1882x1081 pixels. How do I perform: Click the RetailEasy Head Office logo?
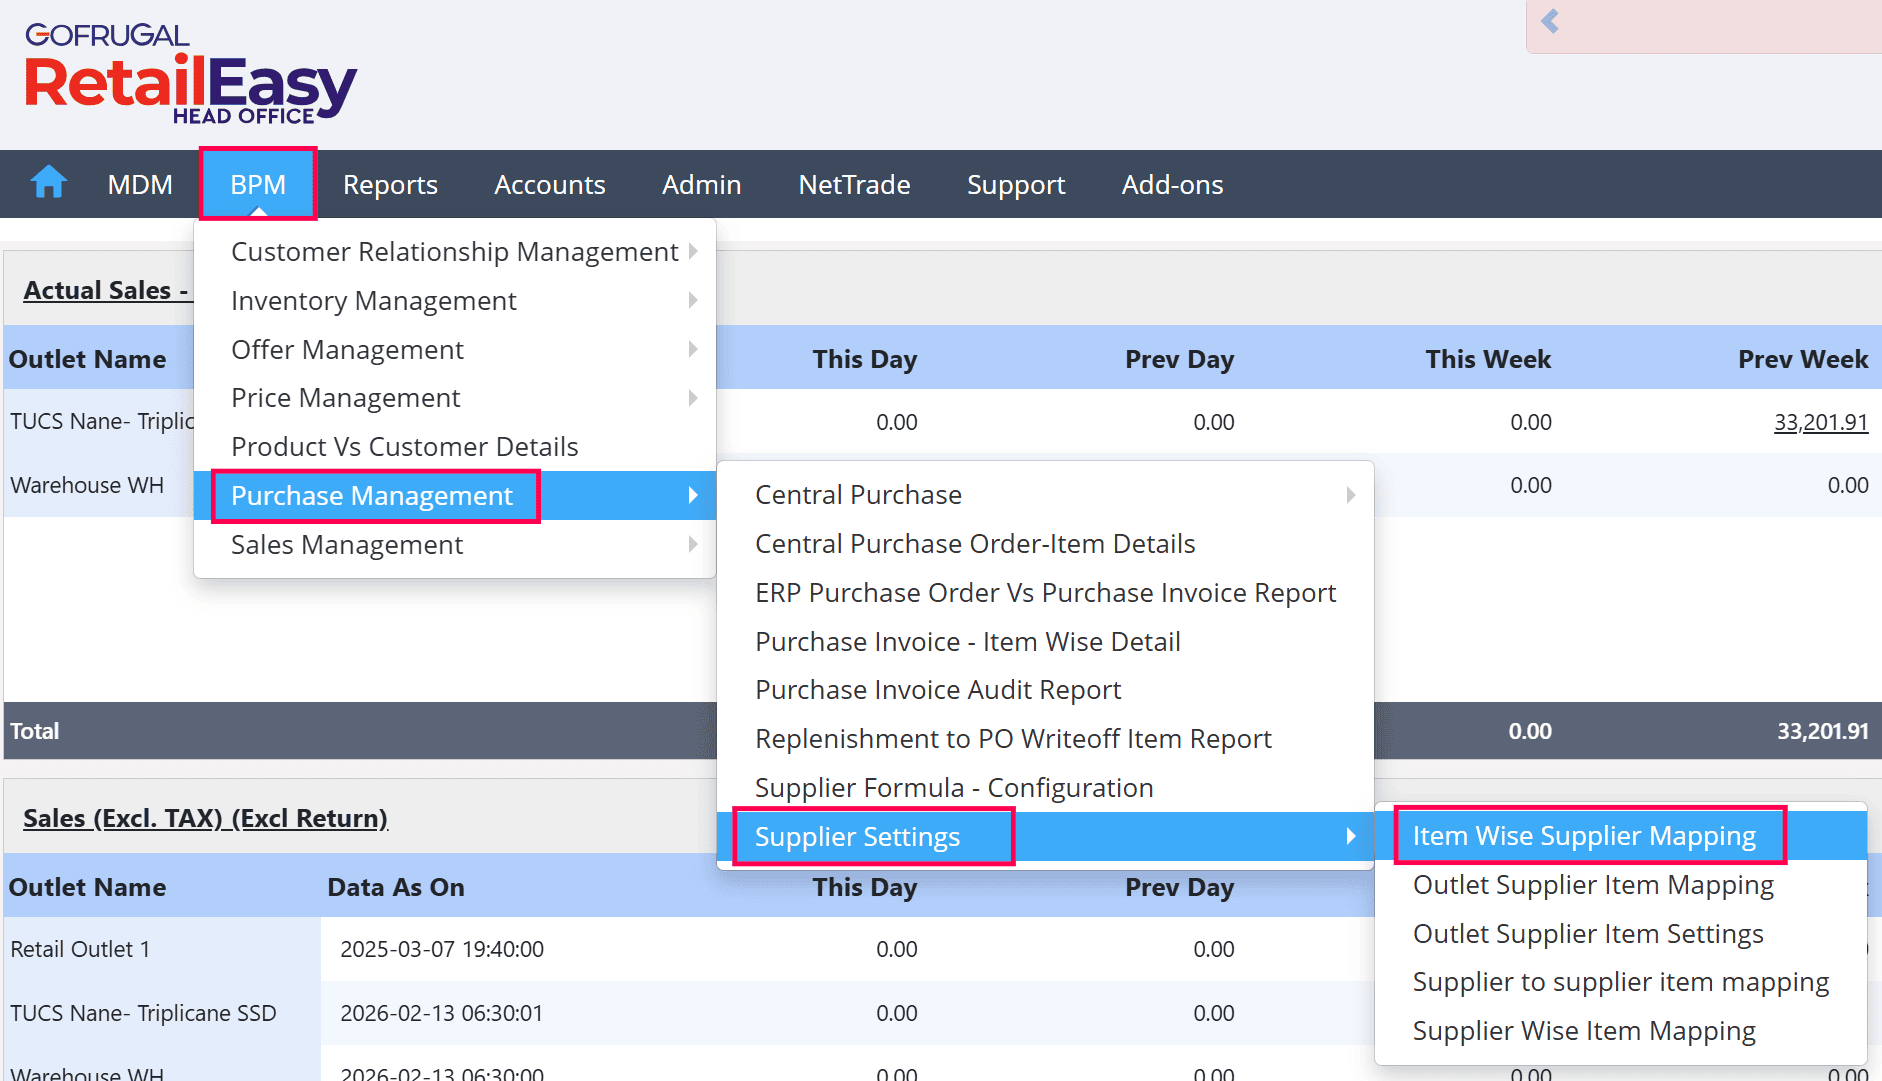190,75
